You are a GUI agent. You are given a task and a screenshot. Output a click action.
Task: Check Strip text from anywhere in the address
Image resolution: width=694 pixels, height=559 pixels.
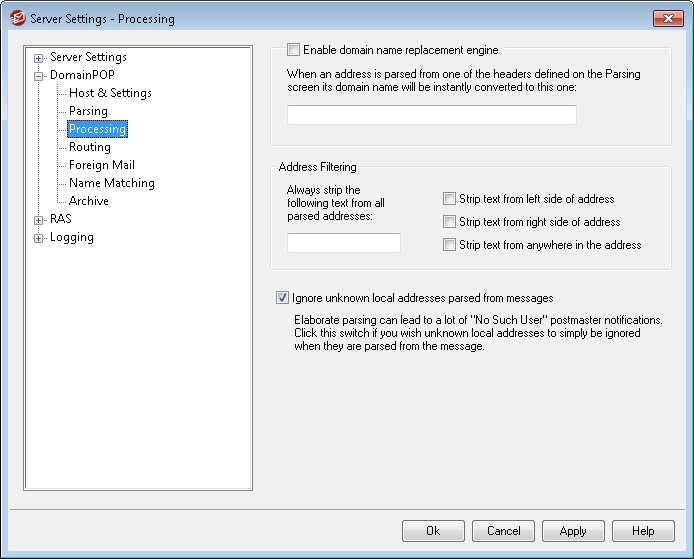(450, 245)
